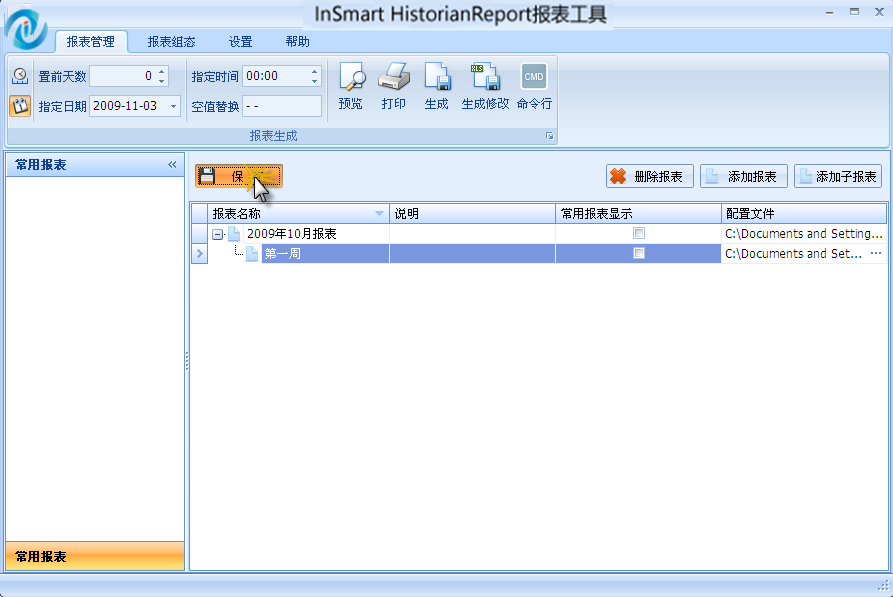Screen dimensions: 893x597
Task: Click the file icon of 2009年10月报表
Action: [234, 234]
